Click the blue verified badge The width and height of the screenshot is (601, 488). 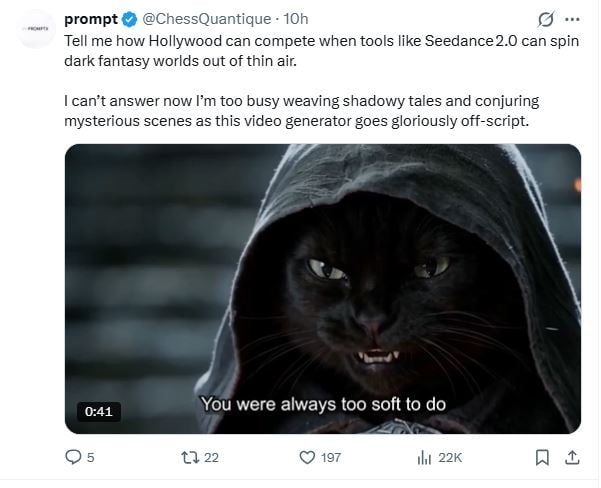point(129,19)
